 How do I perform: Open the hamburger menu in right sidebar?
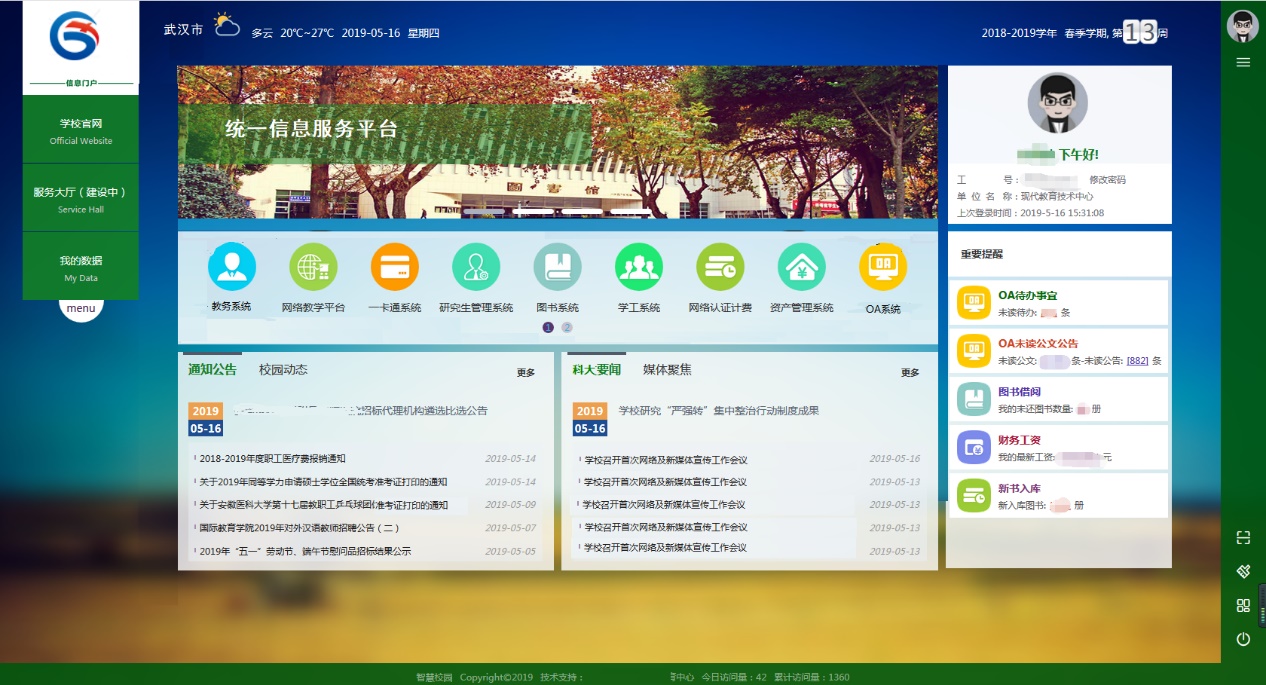click(x=1243, y=62)
